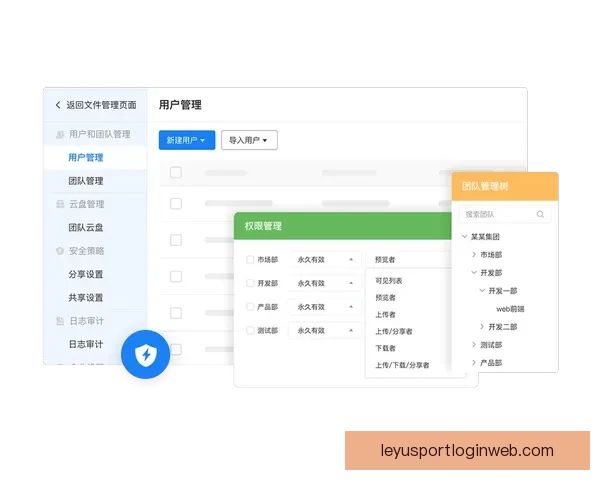
Task: Check the 测试部 permission checkbox
Action: (250, 330)
